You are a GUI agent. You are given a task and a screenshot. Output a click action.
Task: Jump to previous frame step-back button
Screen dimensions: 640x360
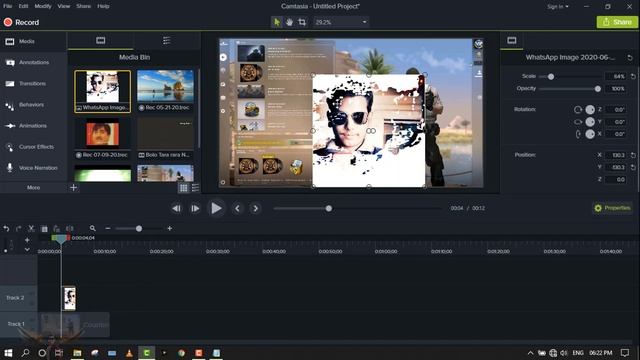(x=176, y=208)
